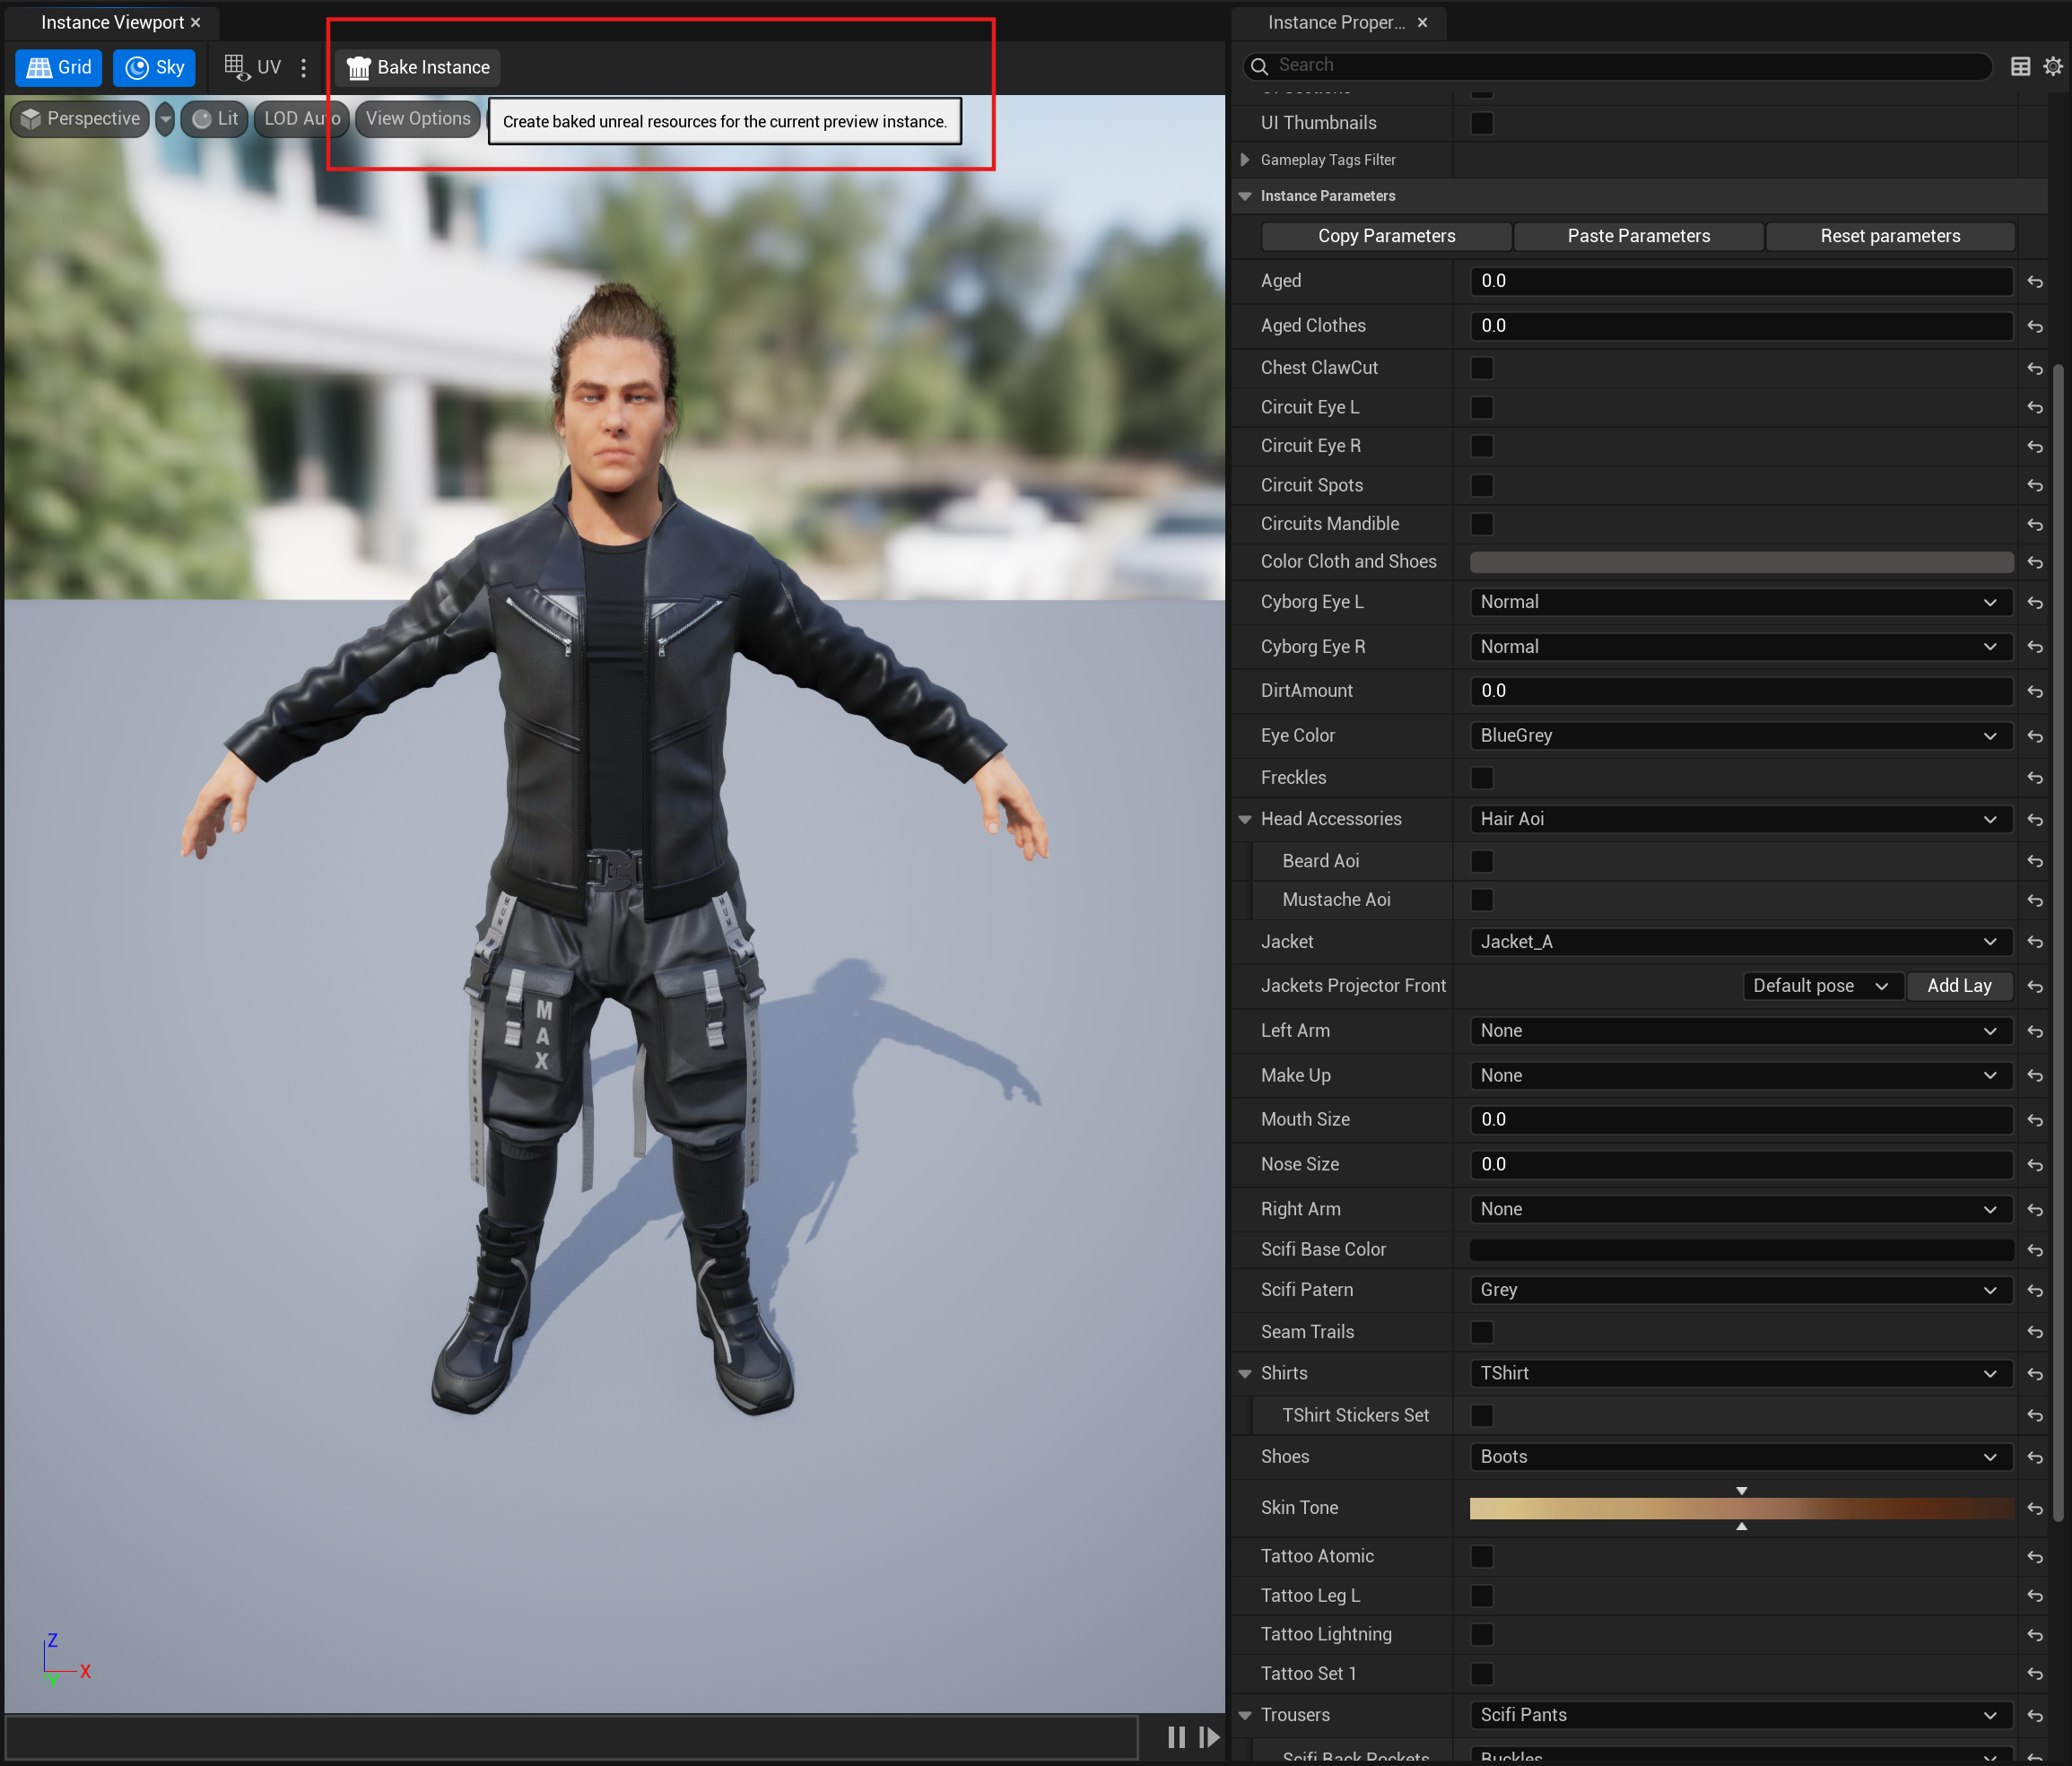Screen dimensions: 2072x1766
Task: Open the Eye Color dropdown
Action: coord(1741,736)
